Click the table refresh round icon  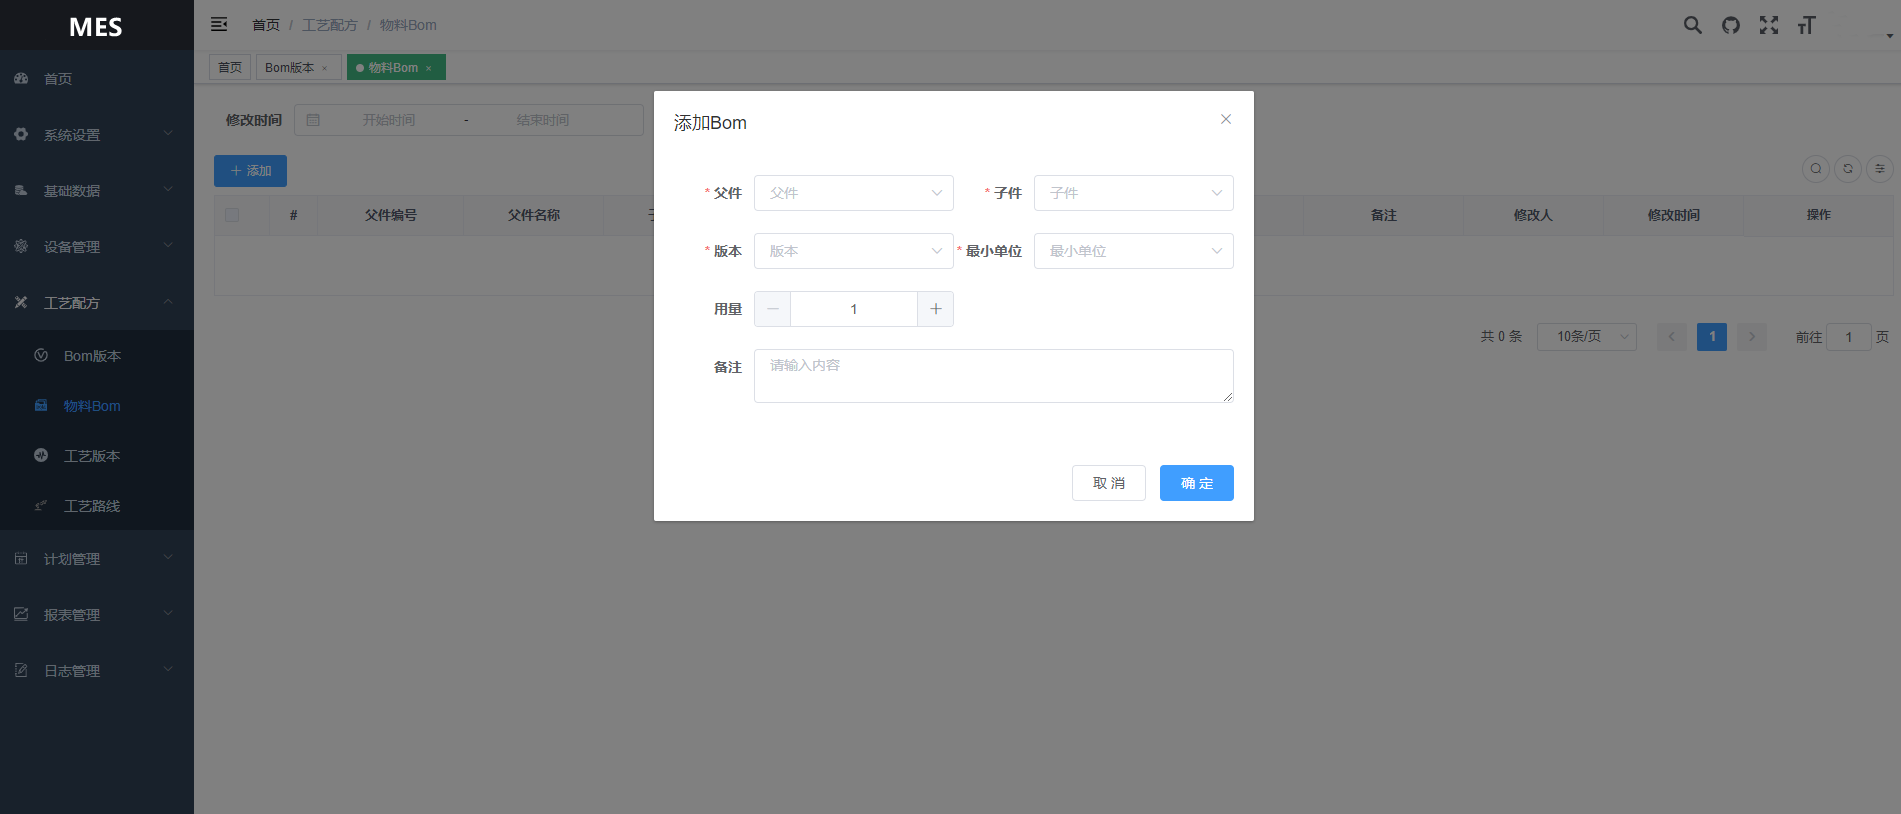(1848, 169)
